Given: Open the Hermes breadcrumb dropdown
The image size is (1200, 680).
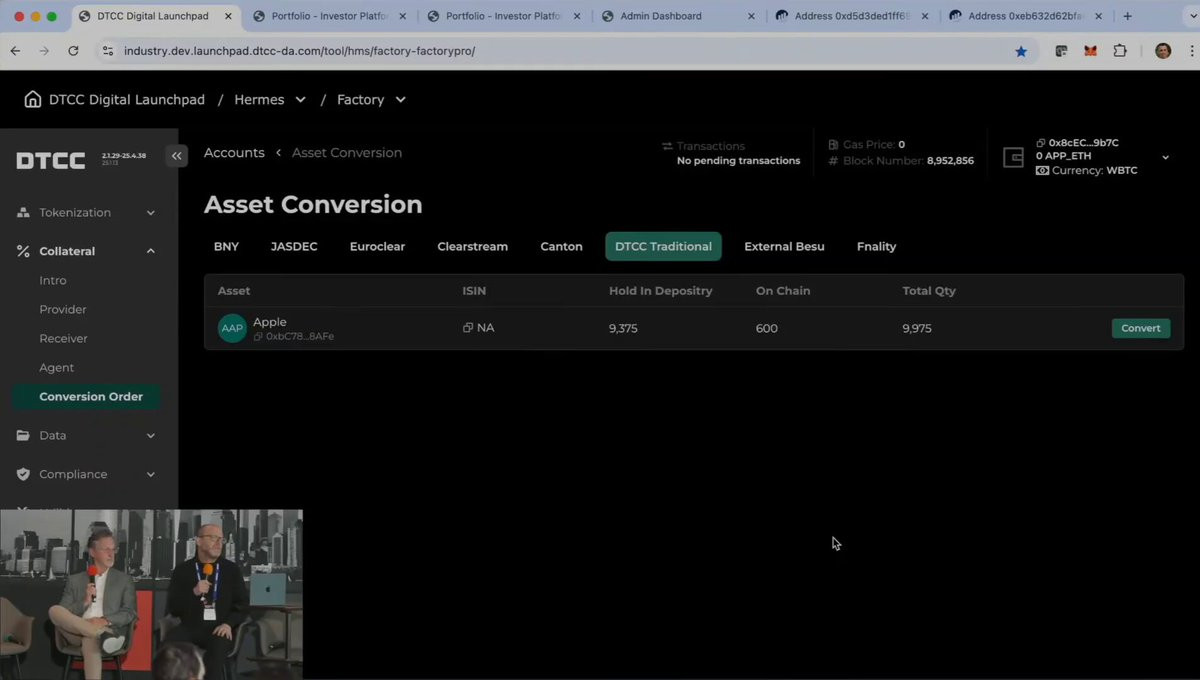Looking at the screenshot, I should [x=300, y=100].
